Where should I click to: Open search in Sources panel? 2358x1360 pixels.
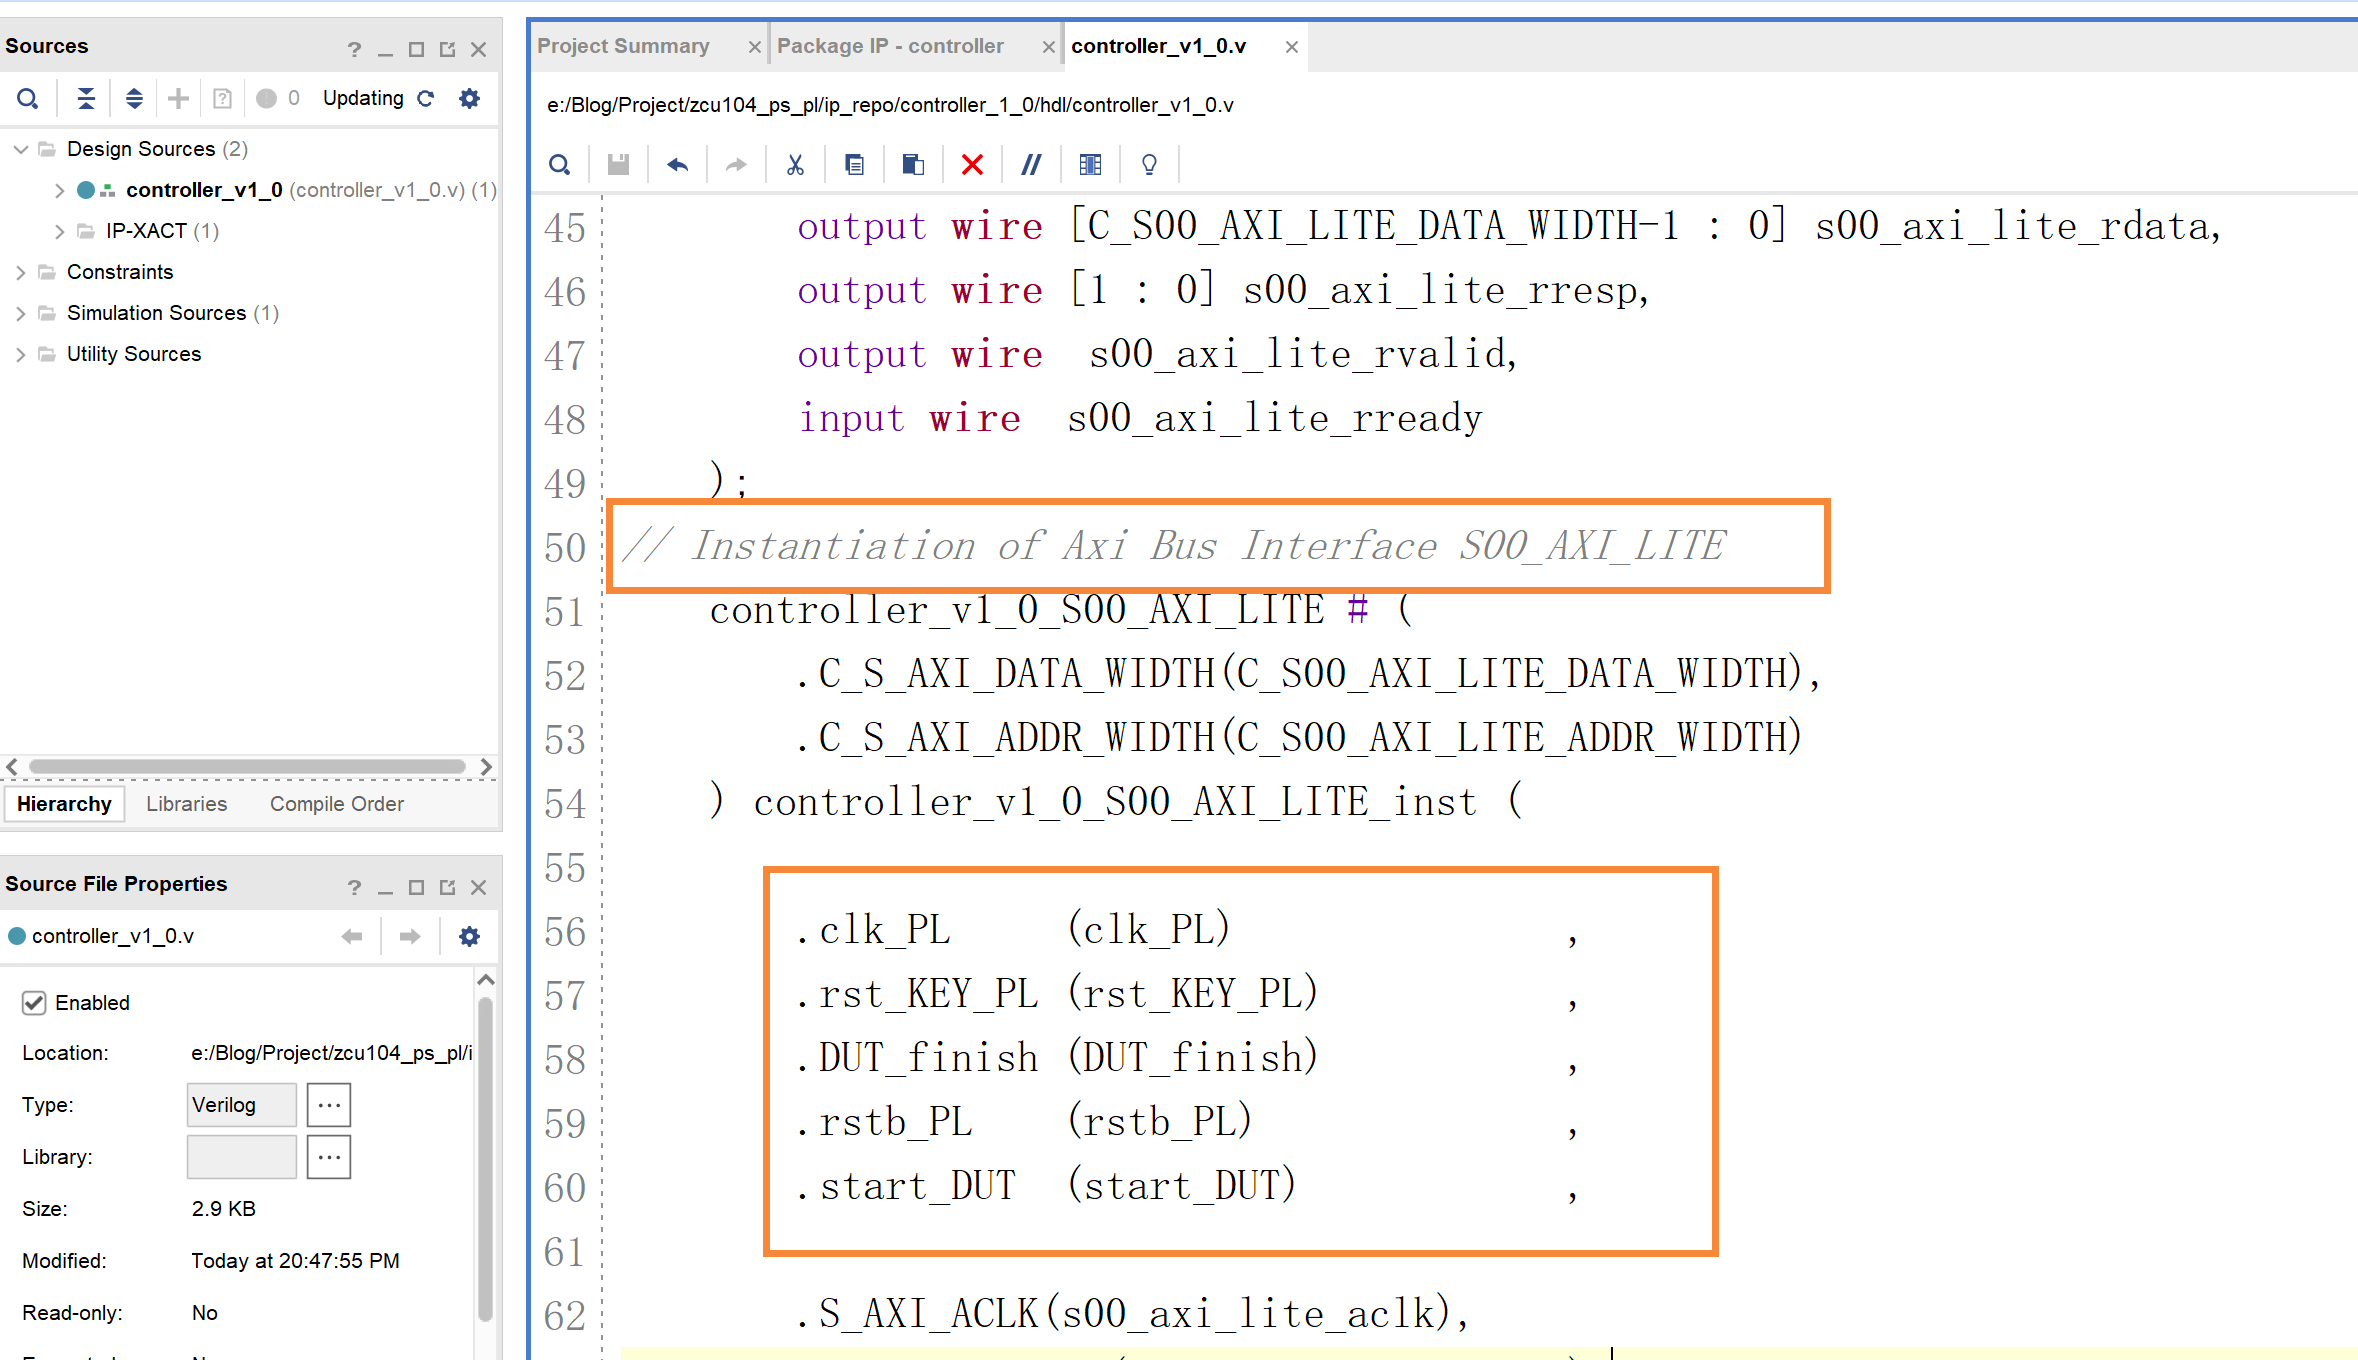point(28,98)
